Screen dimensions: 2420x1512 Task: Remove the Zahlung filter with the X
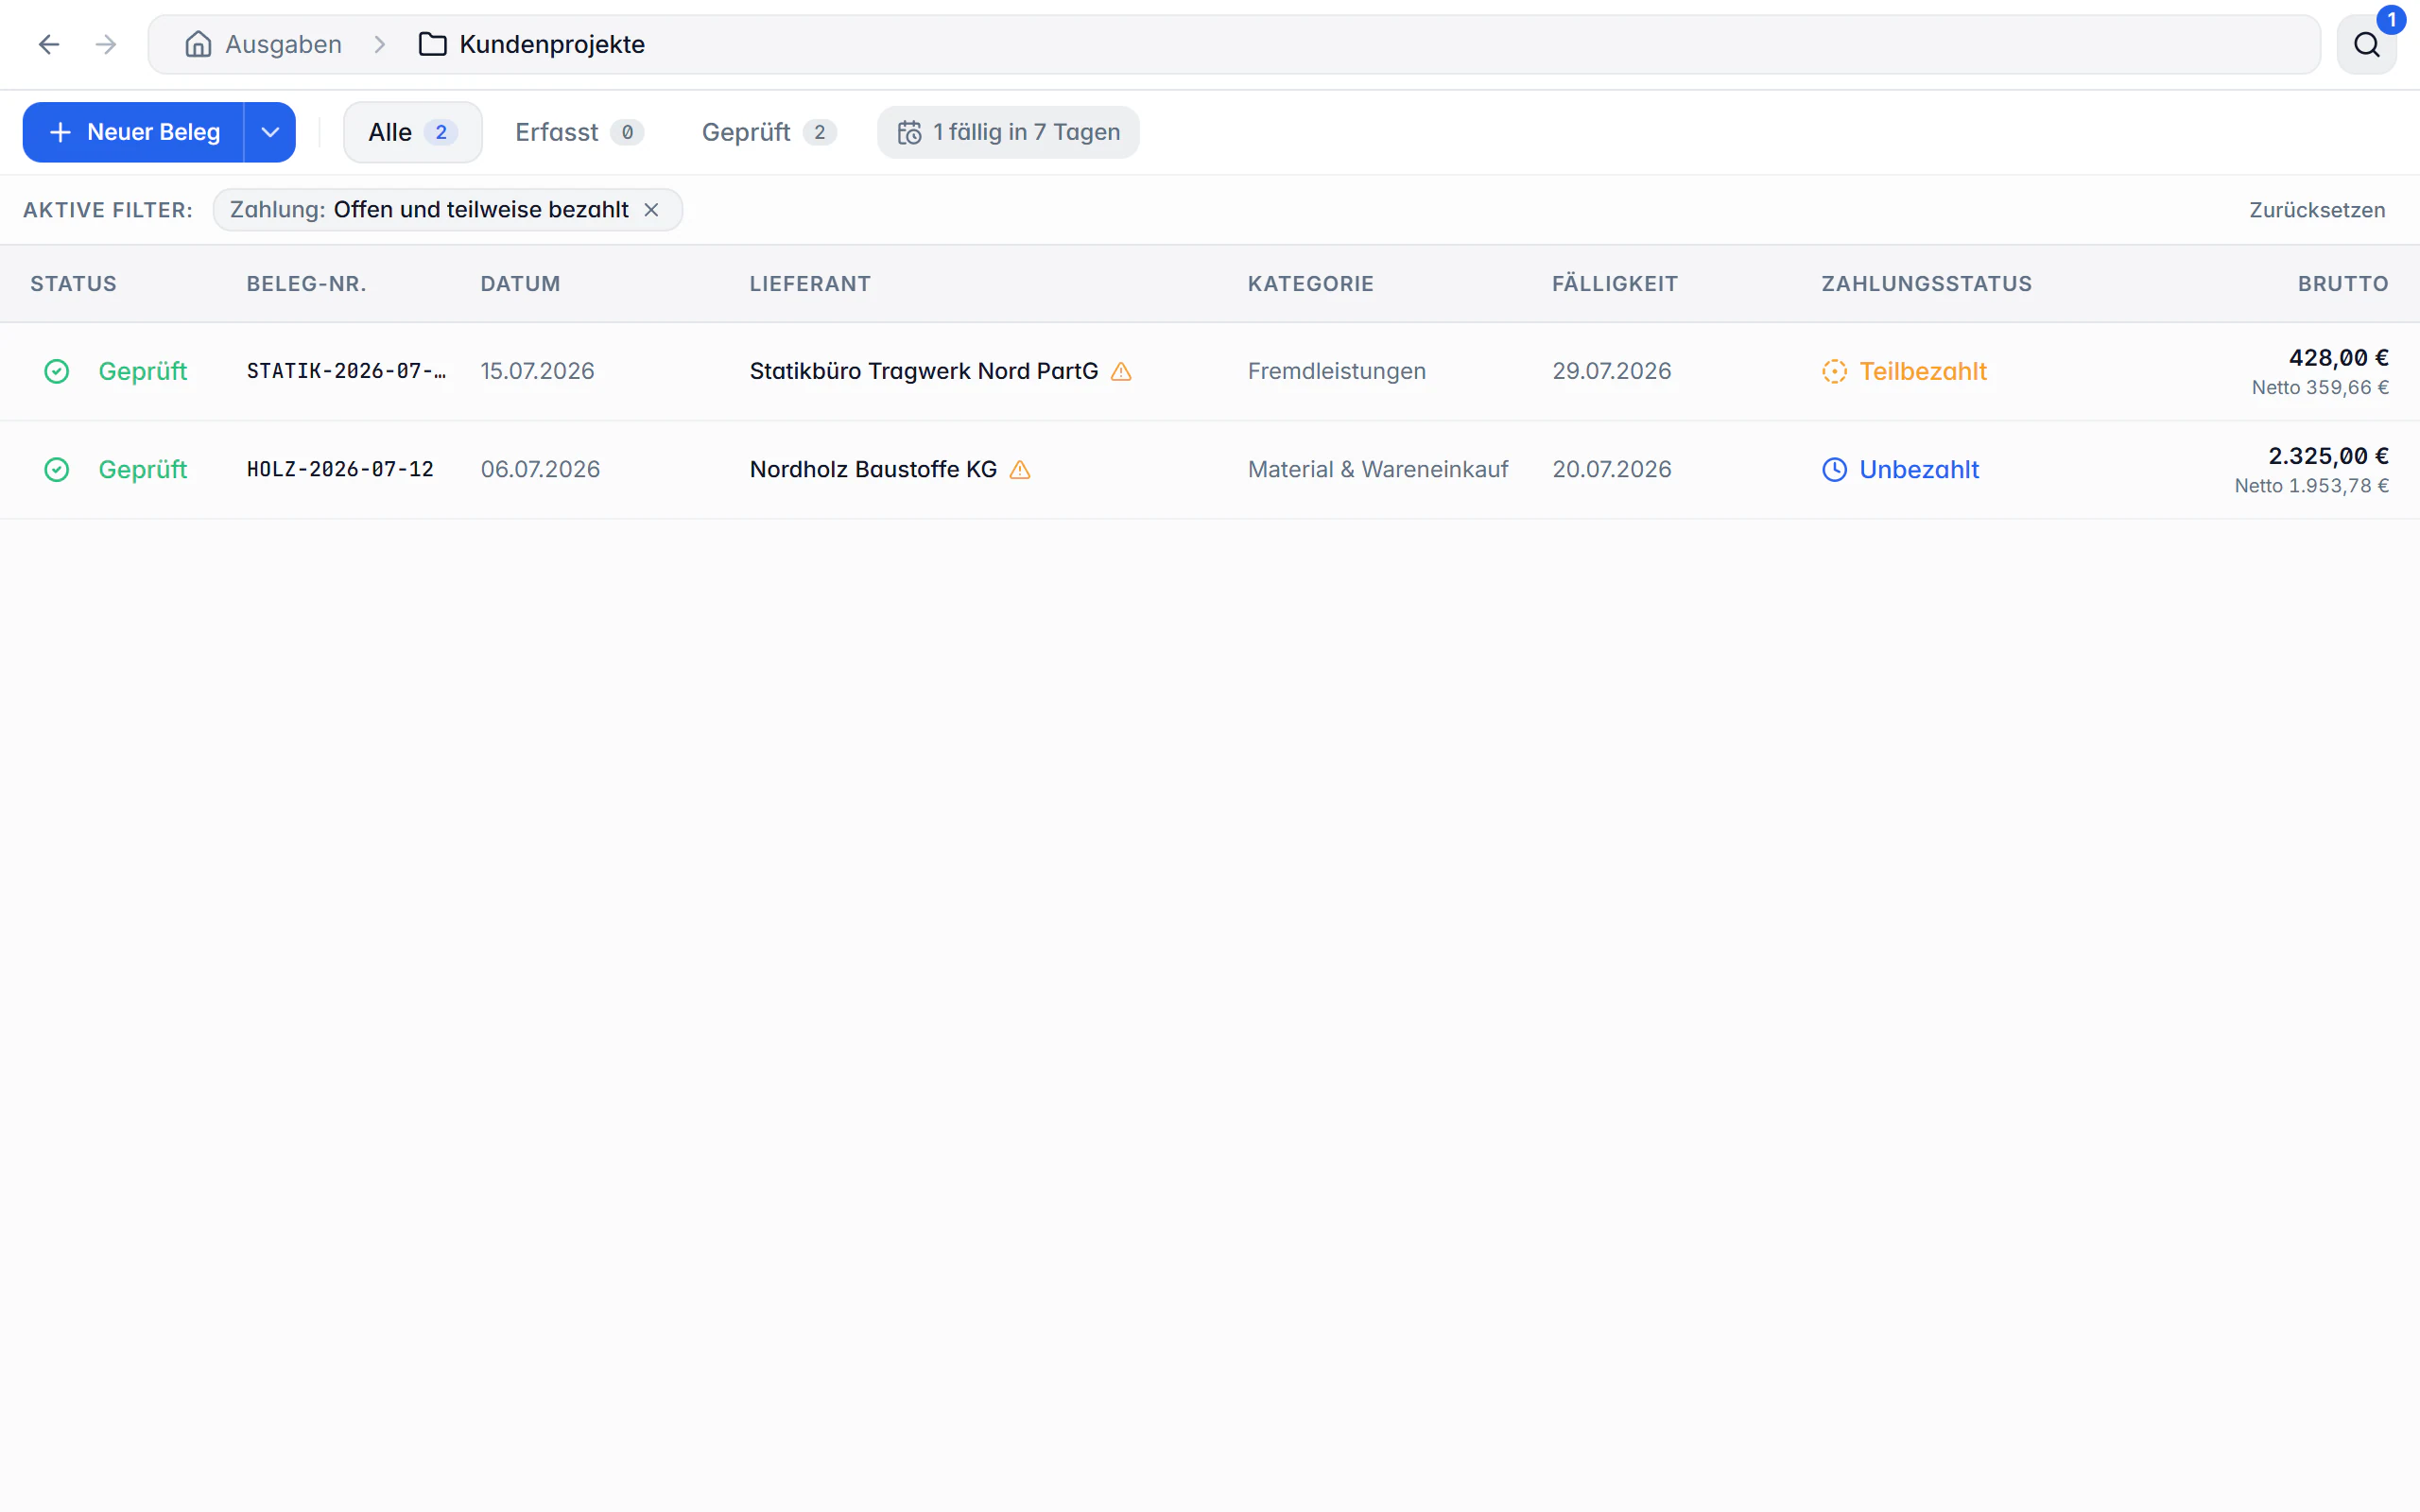(651, 210)
